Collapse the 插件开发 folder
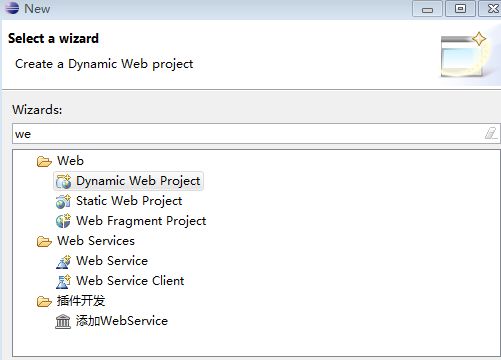This screenshot has height=360, width=501. (44, 301)
